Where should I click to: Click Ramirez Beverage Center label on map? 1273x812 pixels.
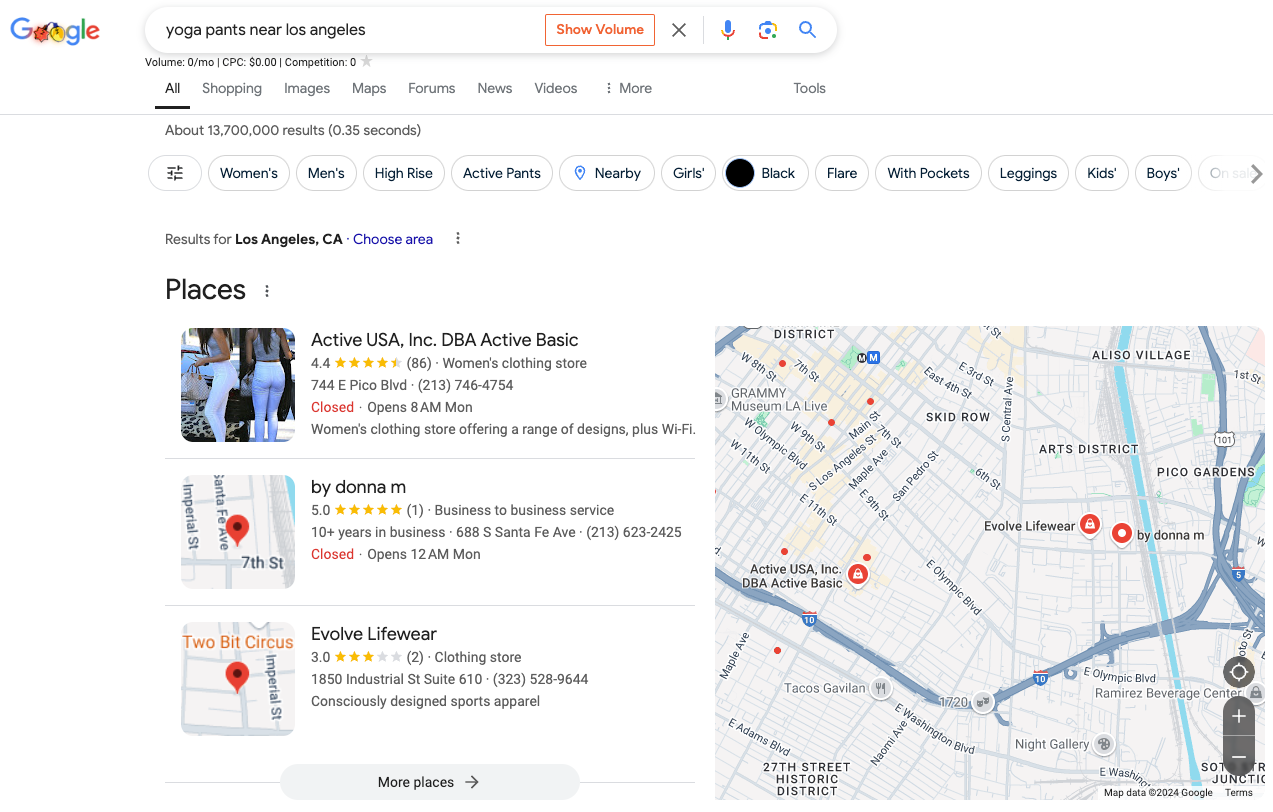point(1168,693)
